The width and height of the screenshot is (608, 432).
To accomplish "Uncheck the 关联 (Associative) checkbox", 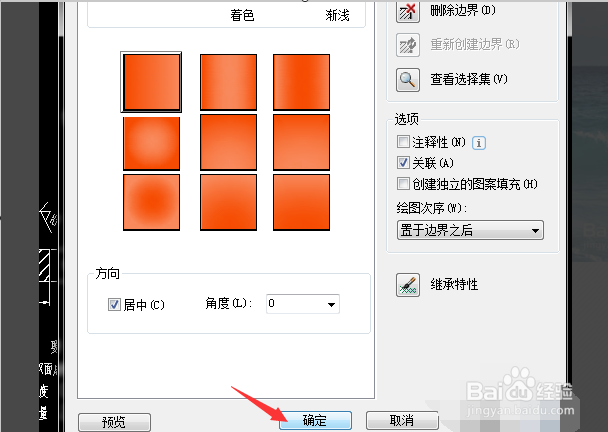I will pyautogui.click(x=403, y=162).
